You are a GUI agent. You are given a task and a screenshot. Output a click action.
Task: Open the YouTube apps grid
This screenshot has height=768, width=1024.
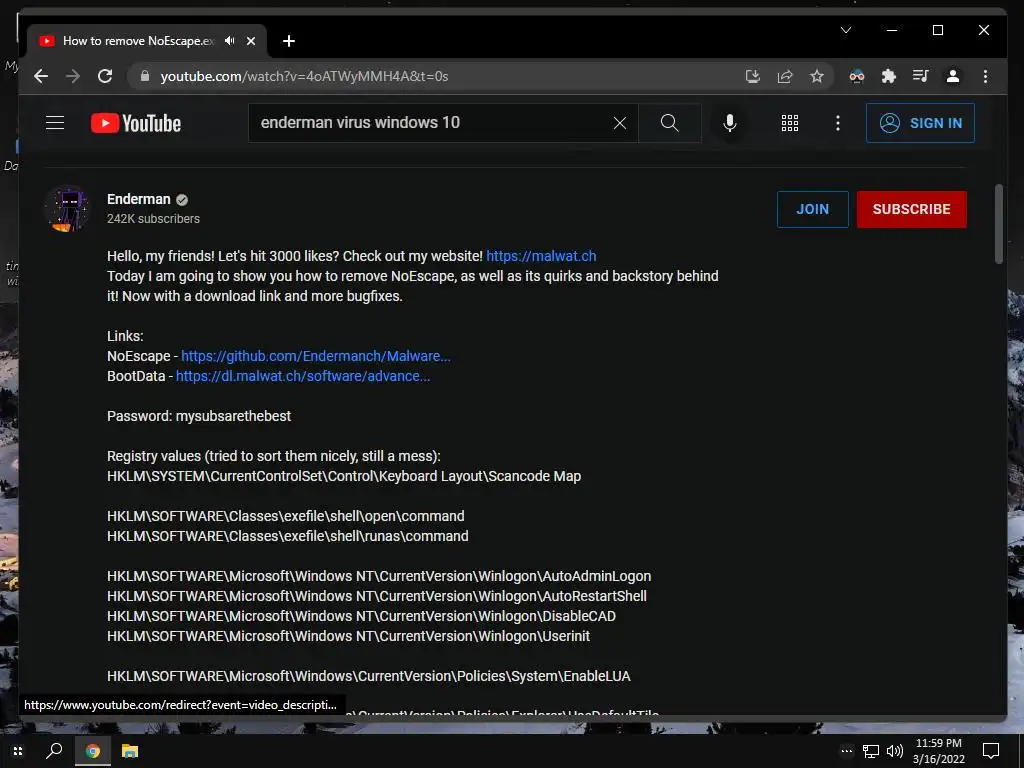pos(790,123)
